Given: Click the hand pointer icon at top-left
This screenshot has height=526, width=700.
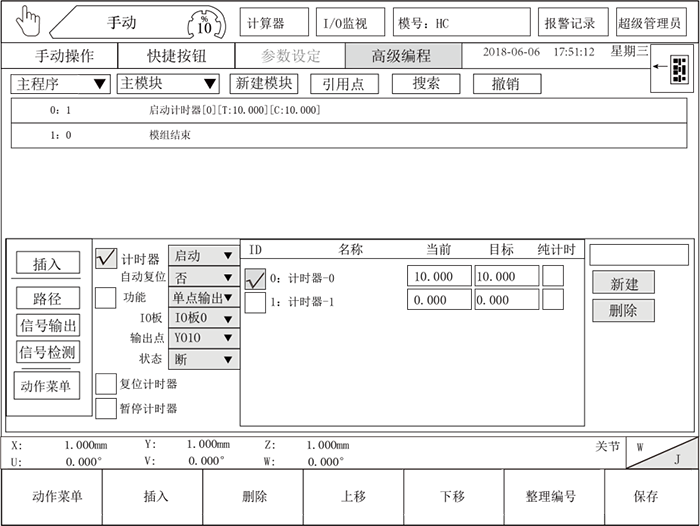Looking at the screenshot, I should [26, 21].
